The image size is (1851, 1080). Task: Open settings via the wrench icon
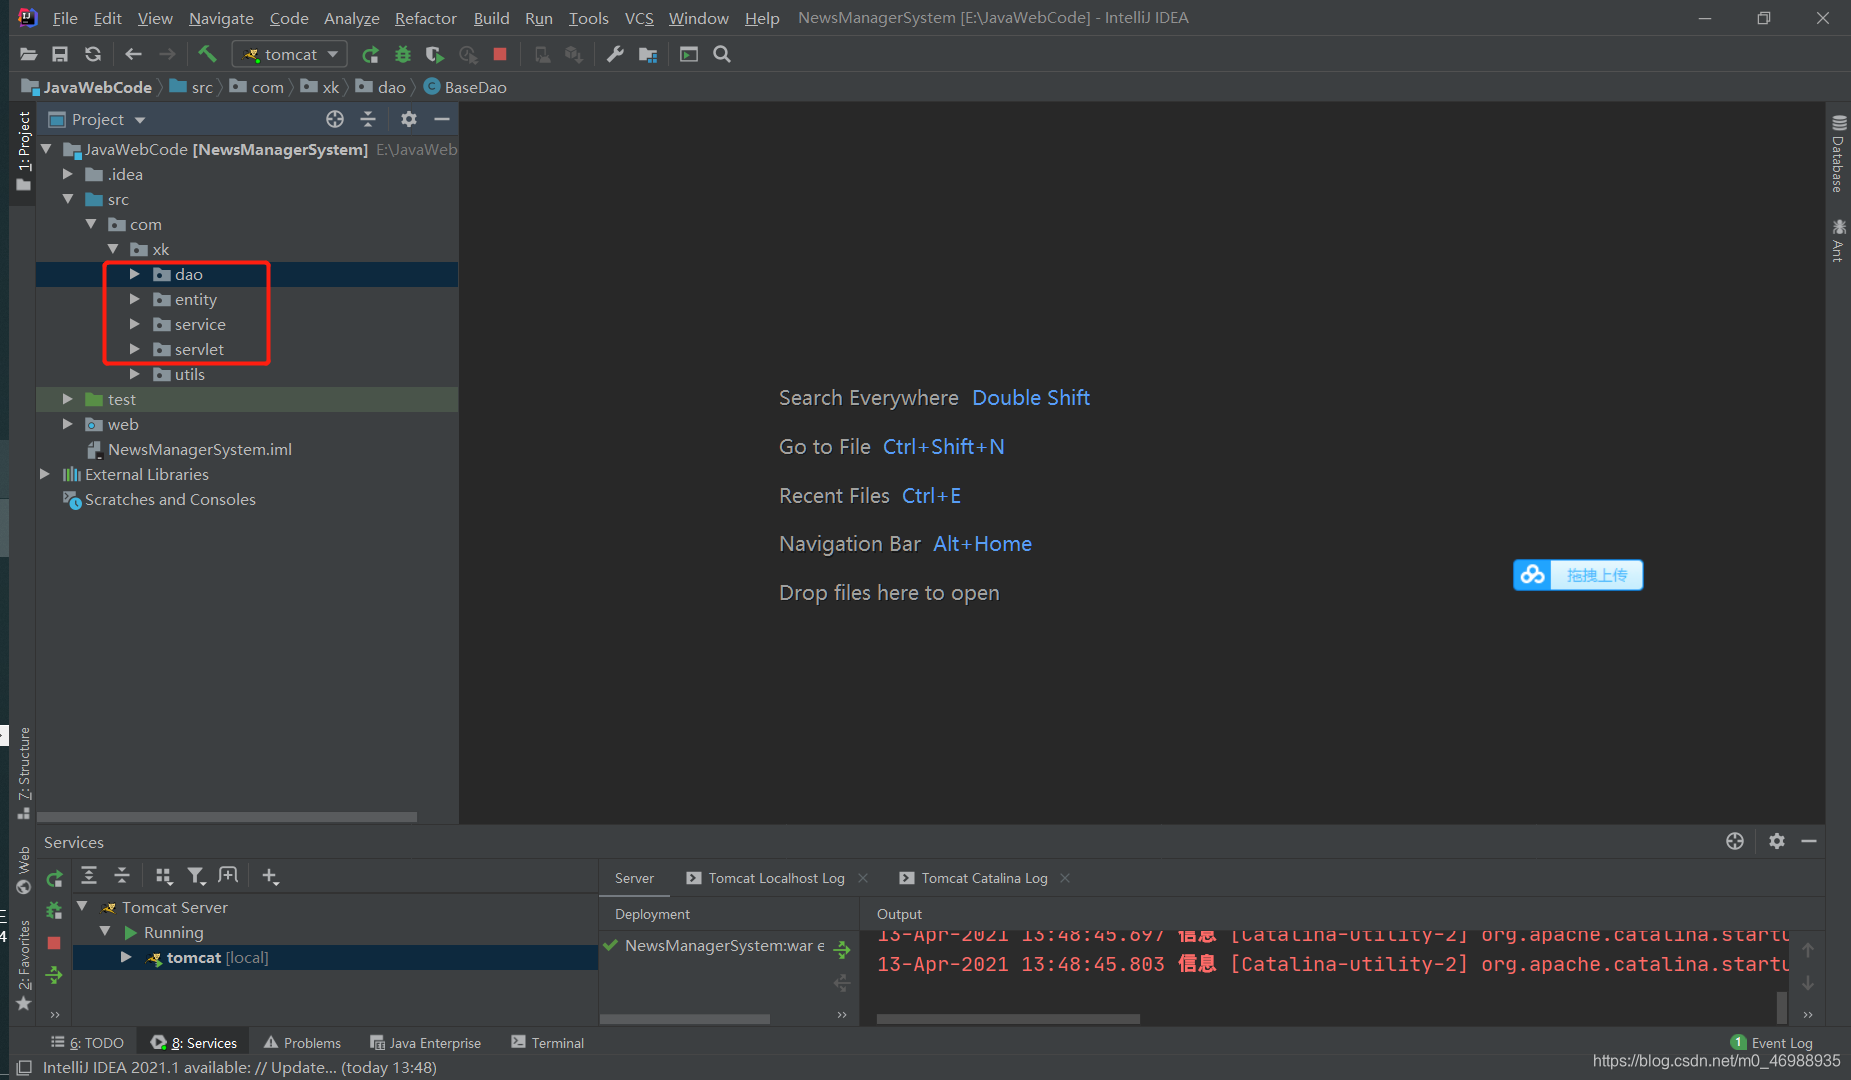(x=615, y=54)
